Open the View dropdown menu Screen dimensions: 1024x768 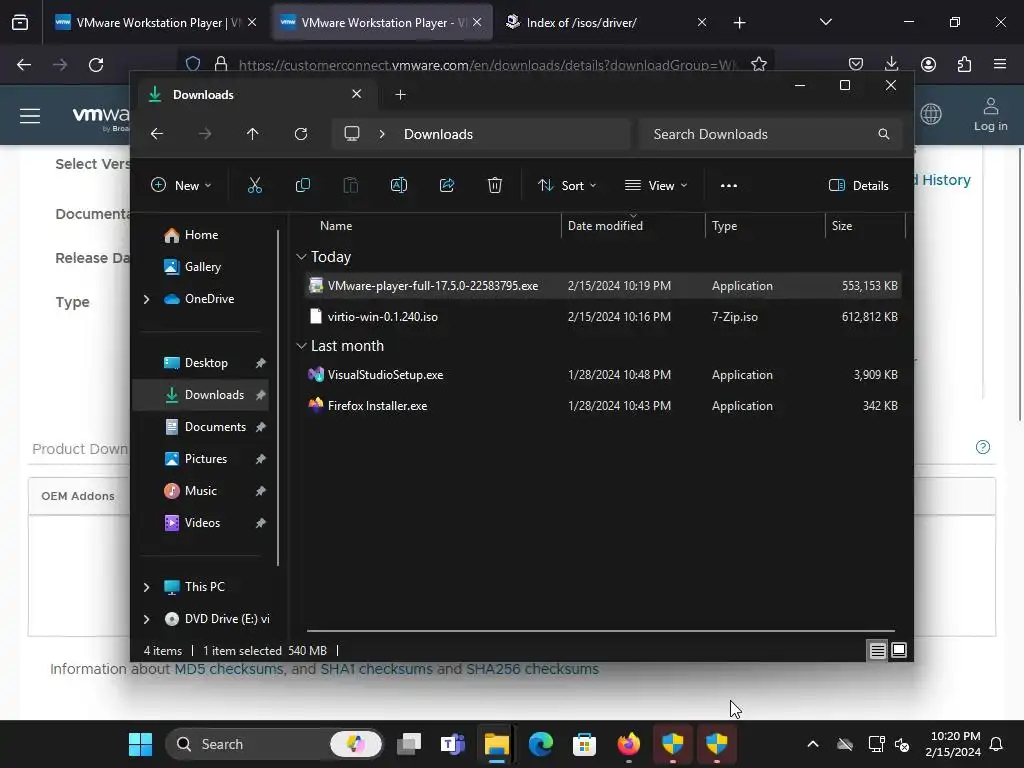tap(656, 185)
